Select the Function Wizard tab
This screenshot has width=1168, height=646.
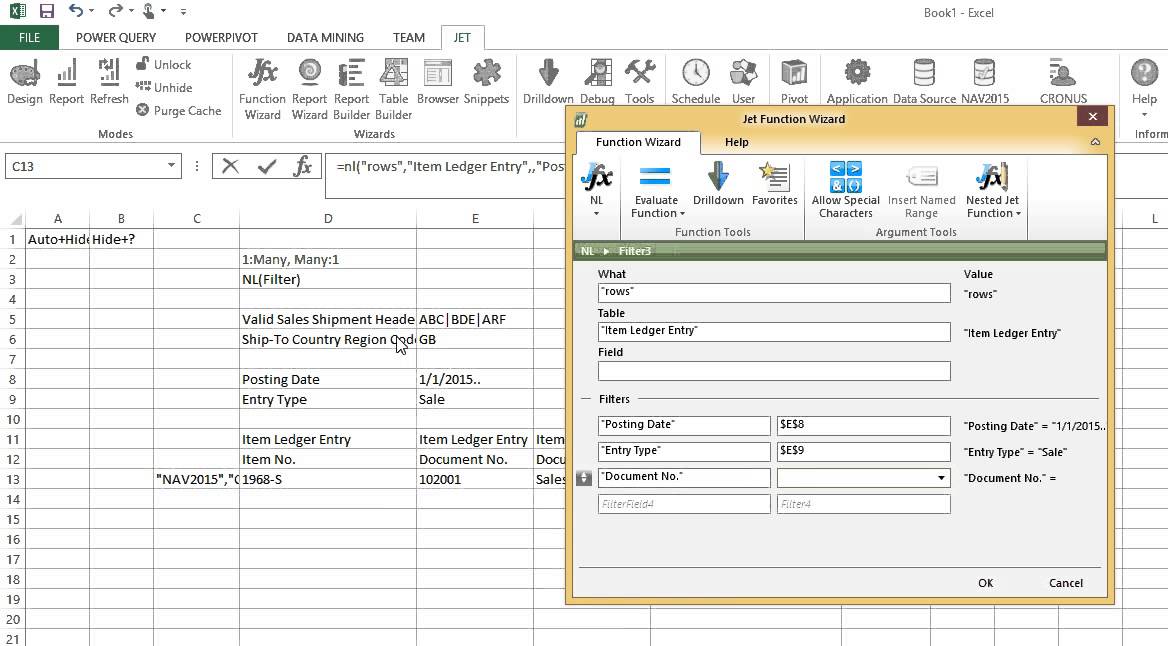point(638,142)
